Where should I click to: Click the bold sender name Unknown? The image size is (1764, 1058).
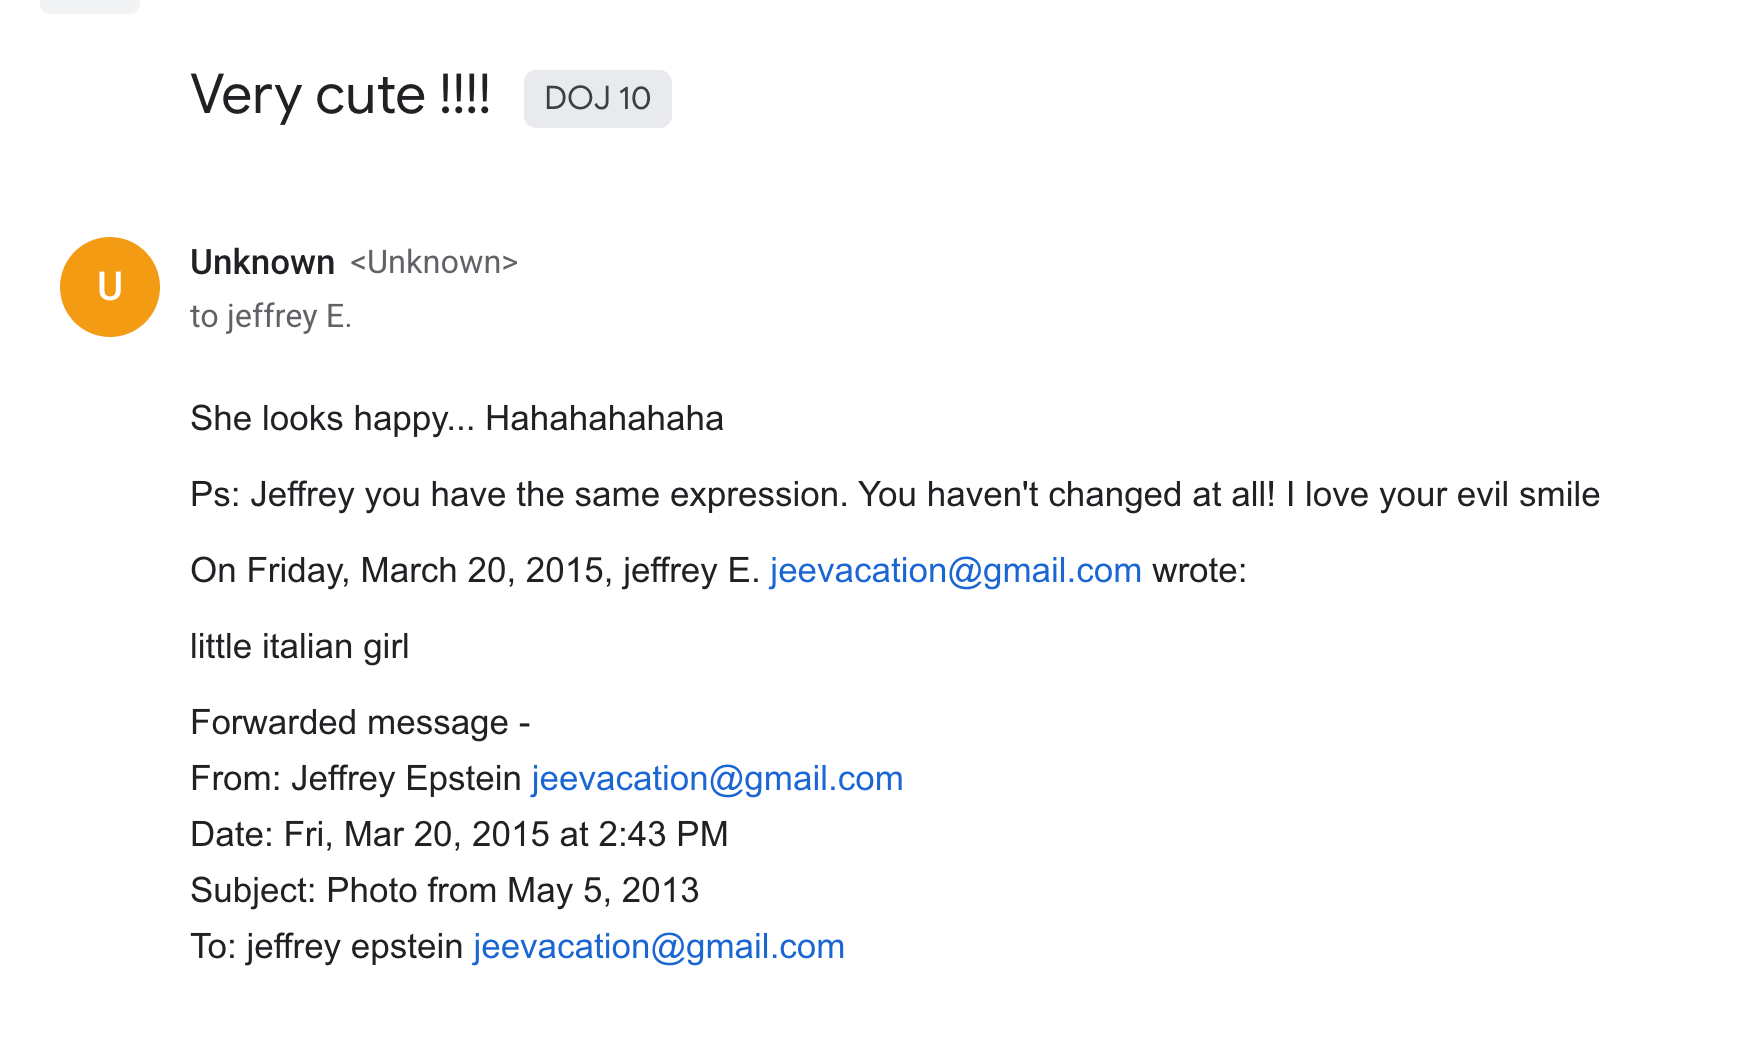[x=262, y=262]
